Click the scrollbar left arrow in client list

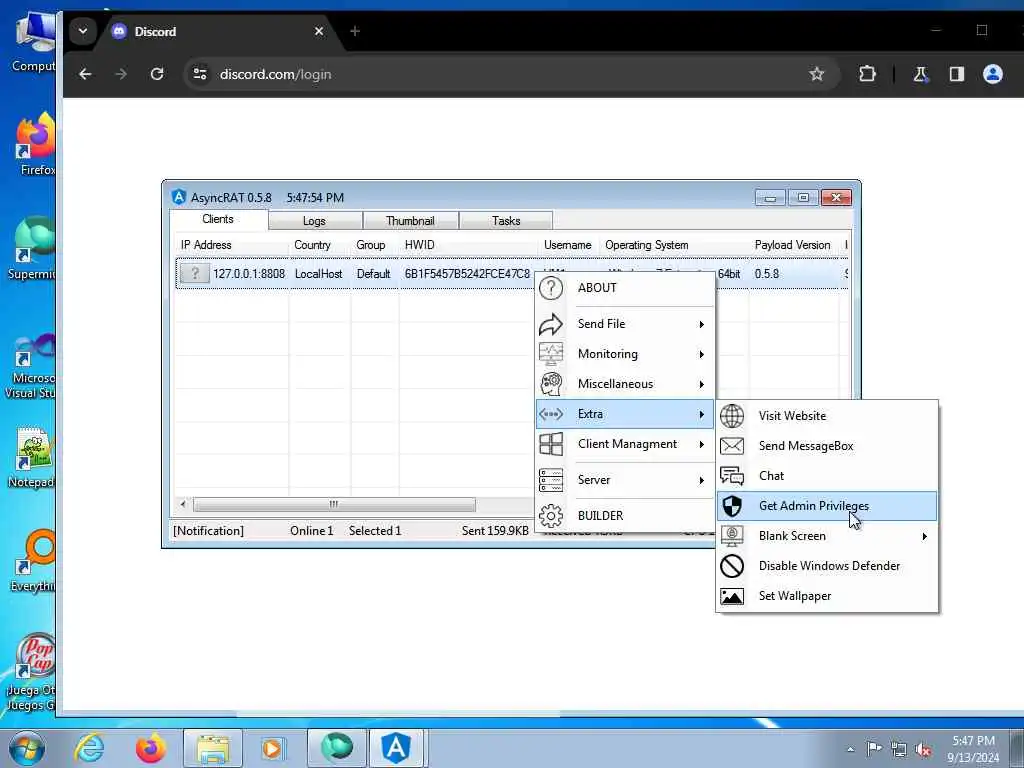coord(184,504)
